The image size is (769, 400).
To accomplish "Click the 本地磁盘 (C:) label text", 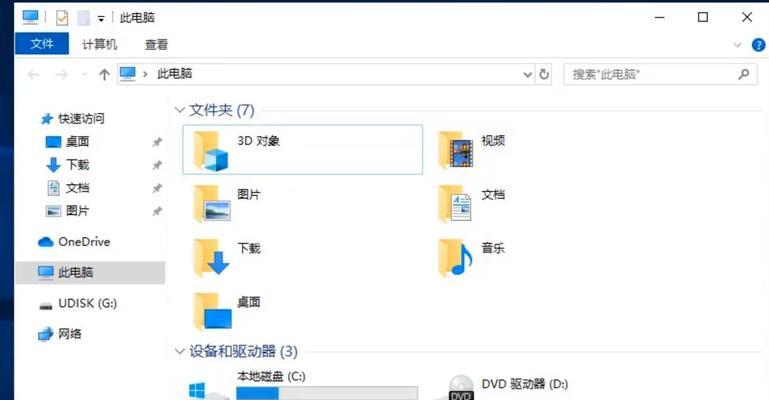I will click(x=271, y=376).
